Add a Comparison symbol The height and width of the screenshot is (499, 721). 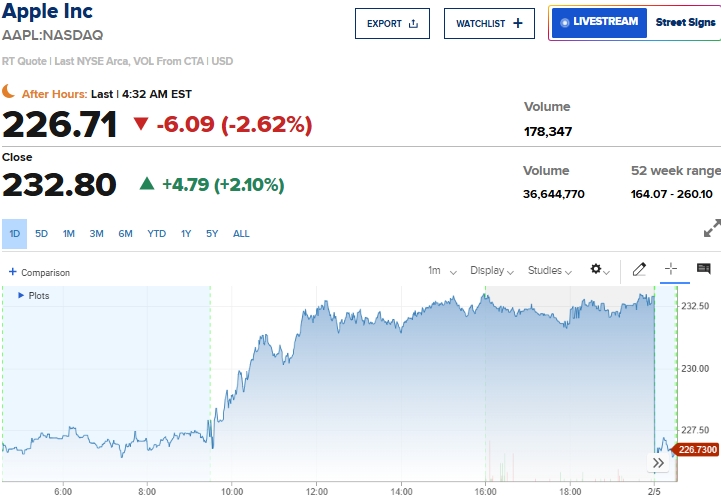[40, 272]
